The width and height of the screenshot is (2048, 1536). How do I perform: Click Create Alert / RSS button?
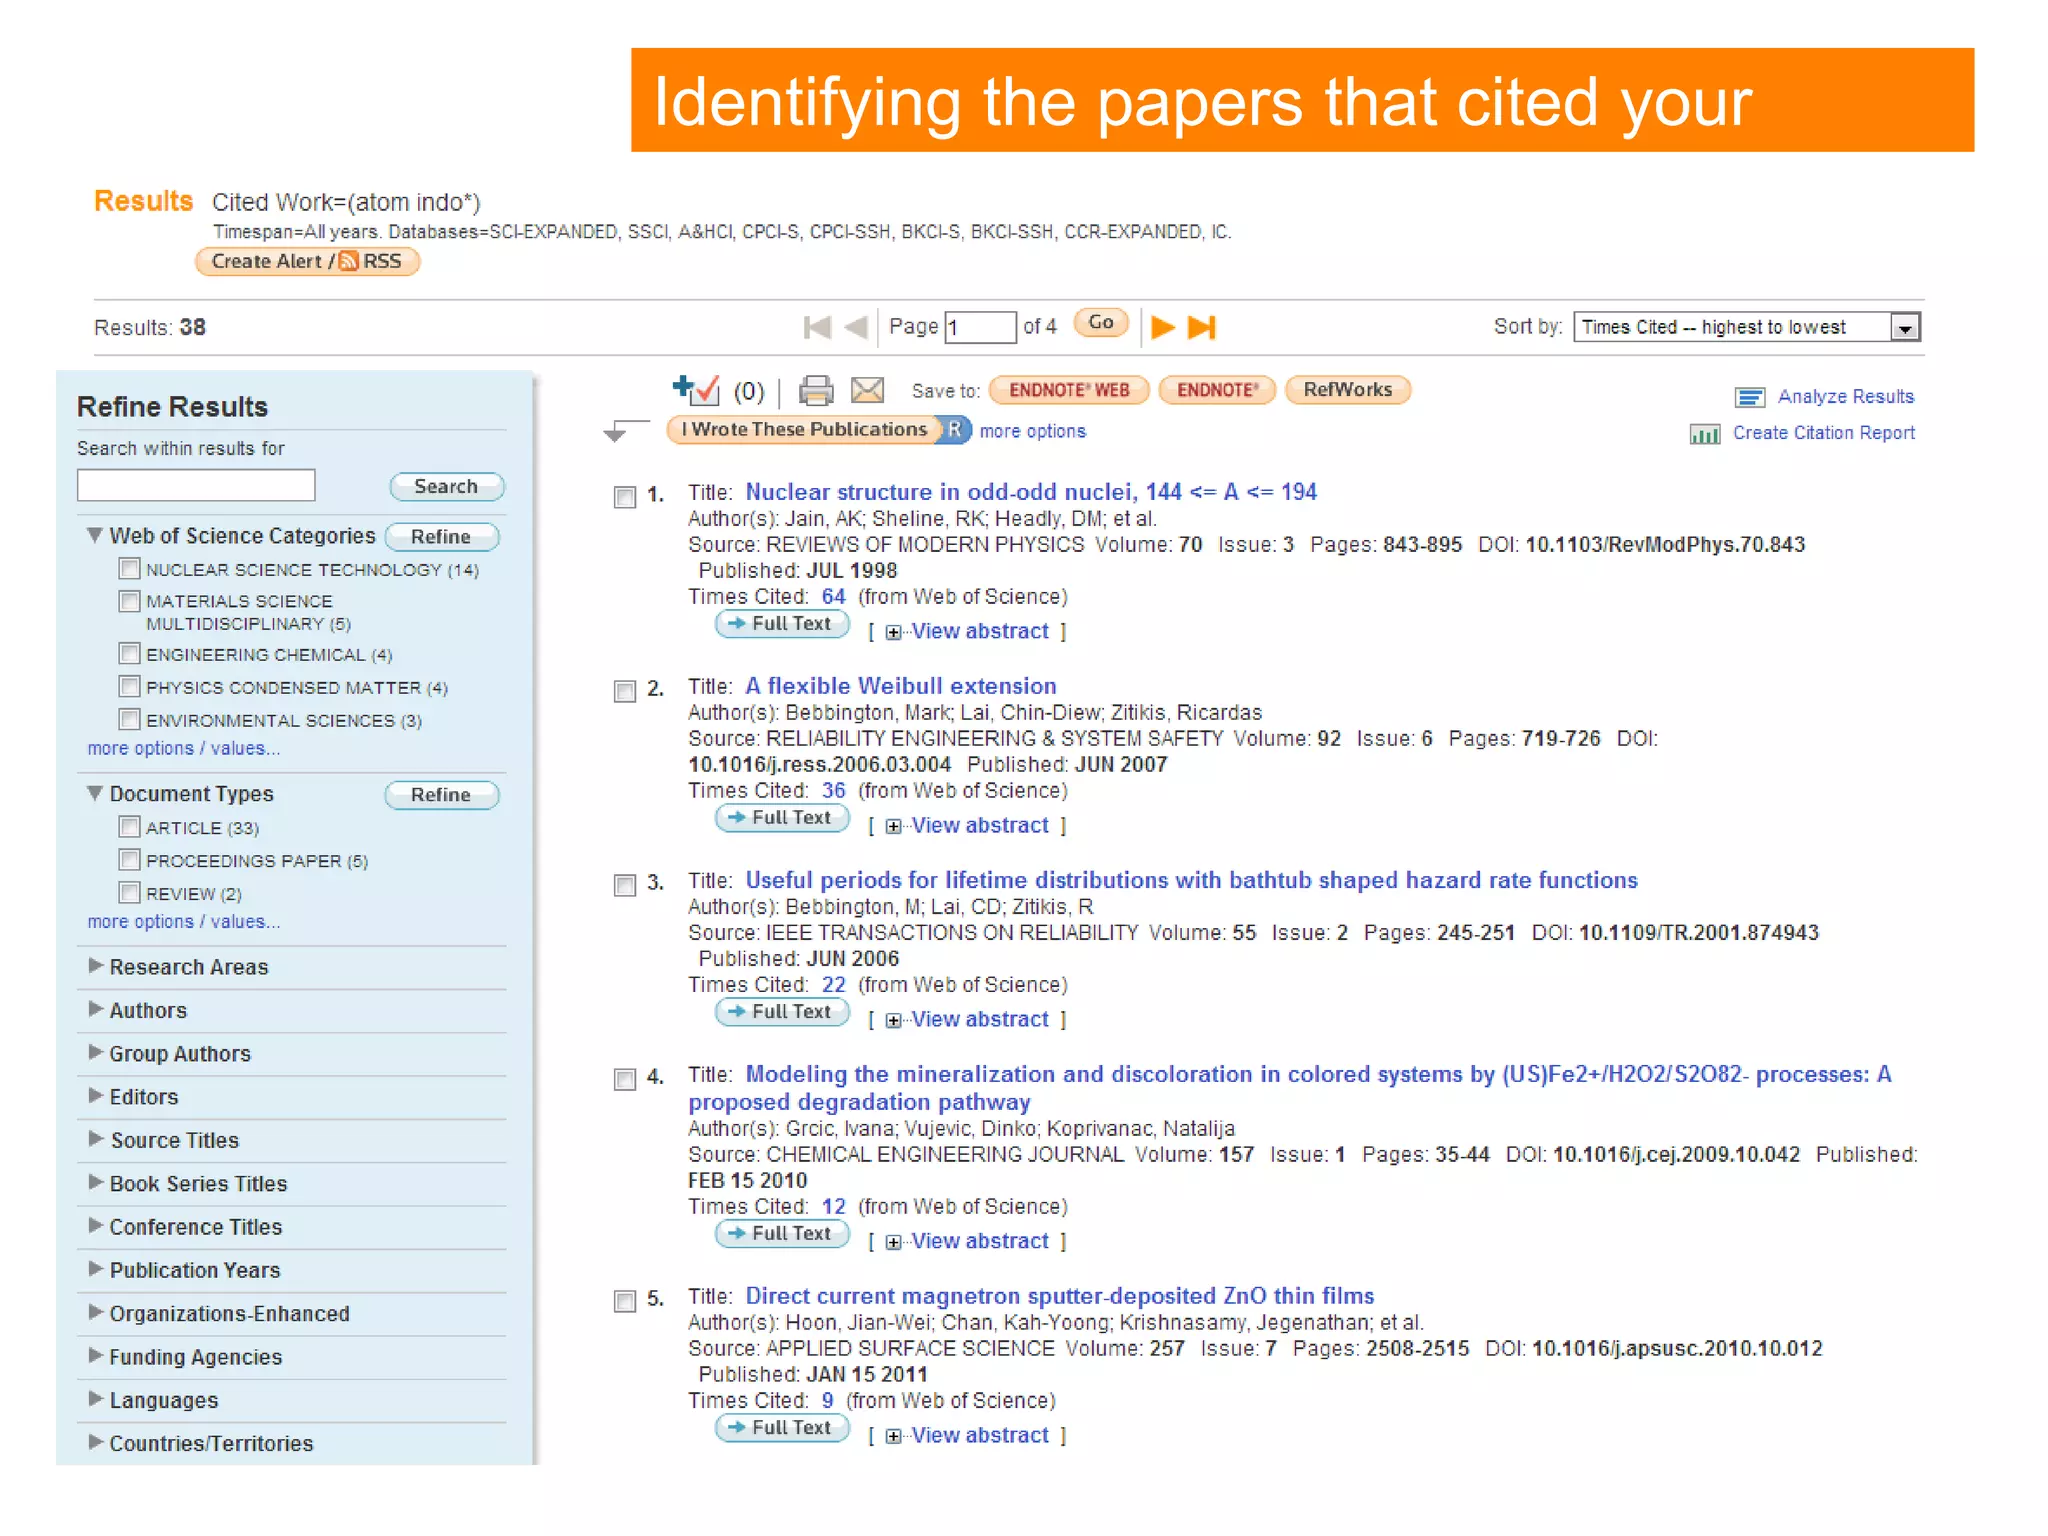(307, 261)
